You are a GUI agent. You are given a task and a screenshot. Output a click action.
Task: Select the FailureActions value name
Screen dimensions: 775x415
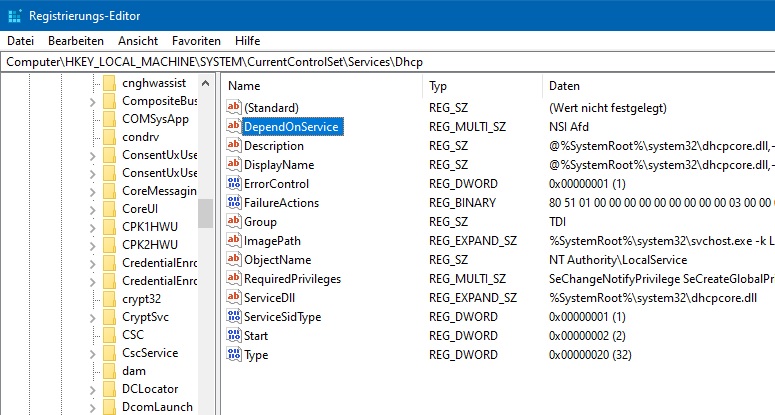(x=281, y=203)
